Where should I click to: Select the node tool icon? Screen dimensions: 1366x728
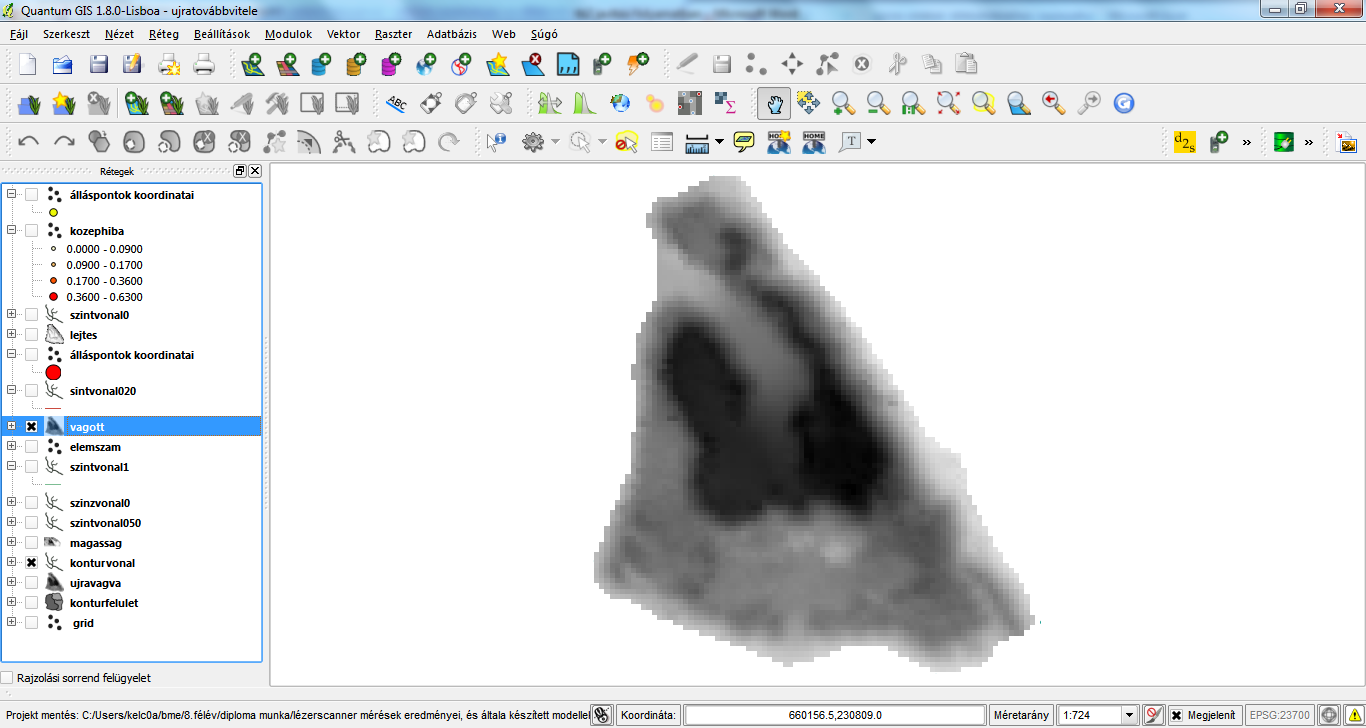pos(827,65)
